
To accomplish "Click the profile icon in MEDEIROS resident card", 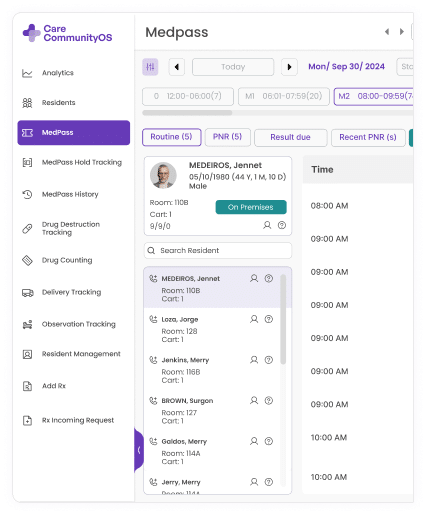I will (x=267, y=225).
